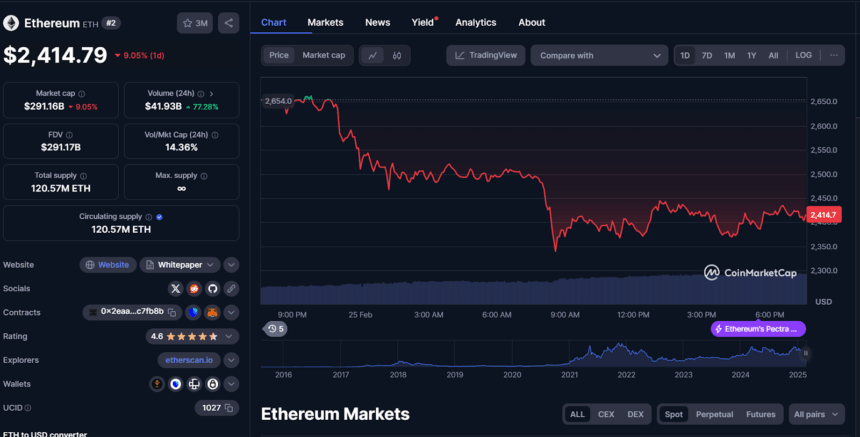Open the Analytics tab
The height and width of the screenshot is (437, 860).
coord(476,22)
